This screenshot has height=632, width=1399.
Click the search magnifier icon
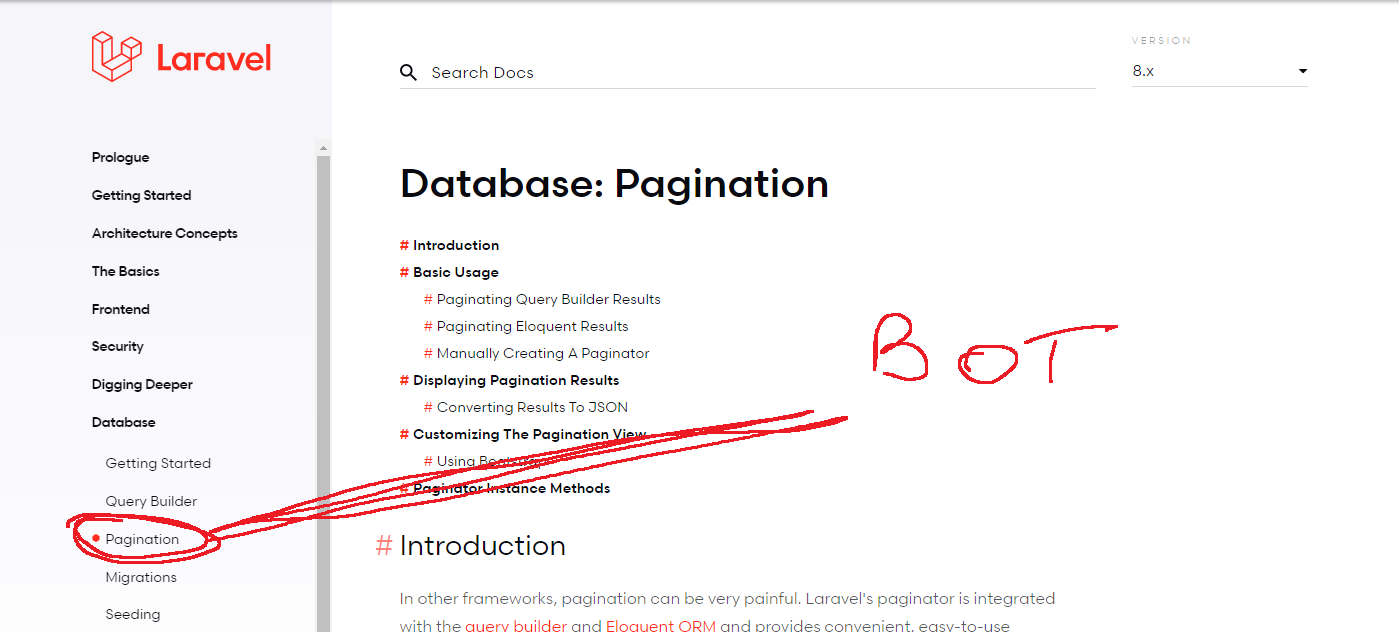pyautogui.click(x=408, y=72)
